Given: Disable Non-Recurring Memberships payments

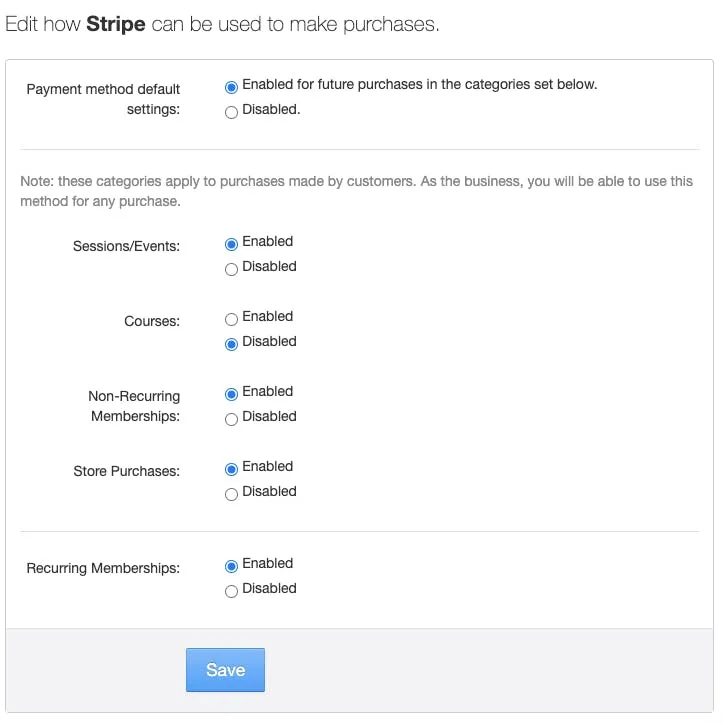Looking at the screenshot, I should (x=231, y=419).
